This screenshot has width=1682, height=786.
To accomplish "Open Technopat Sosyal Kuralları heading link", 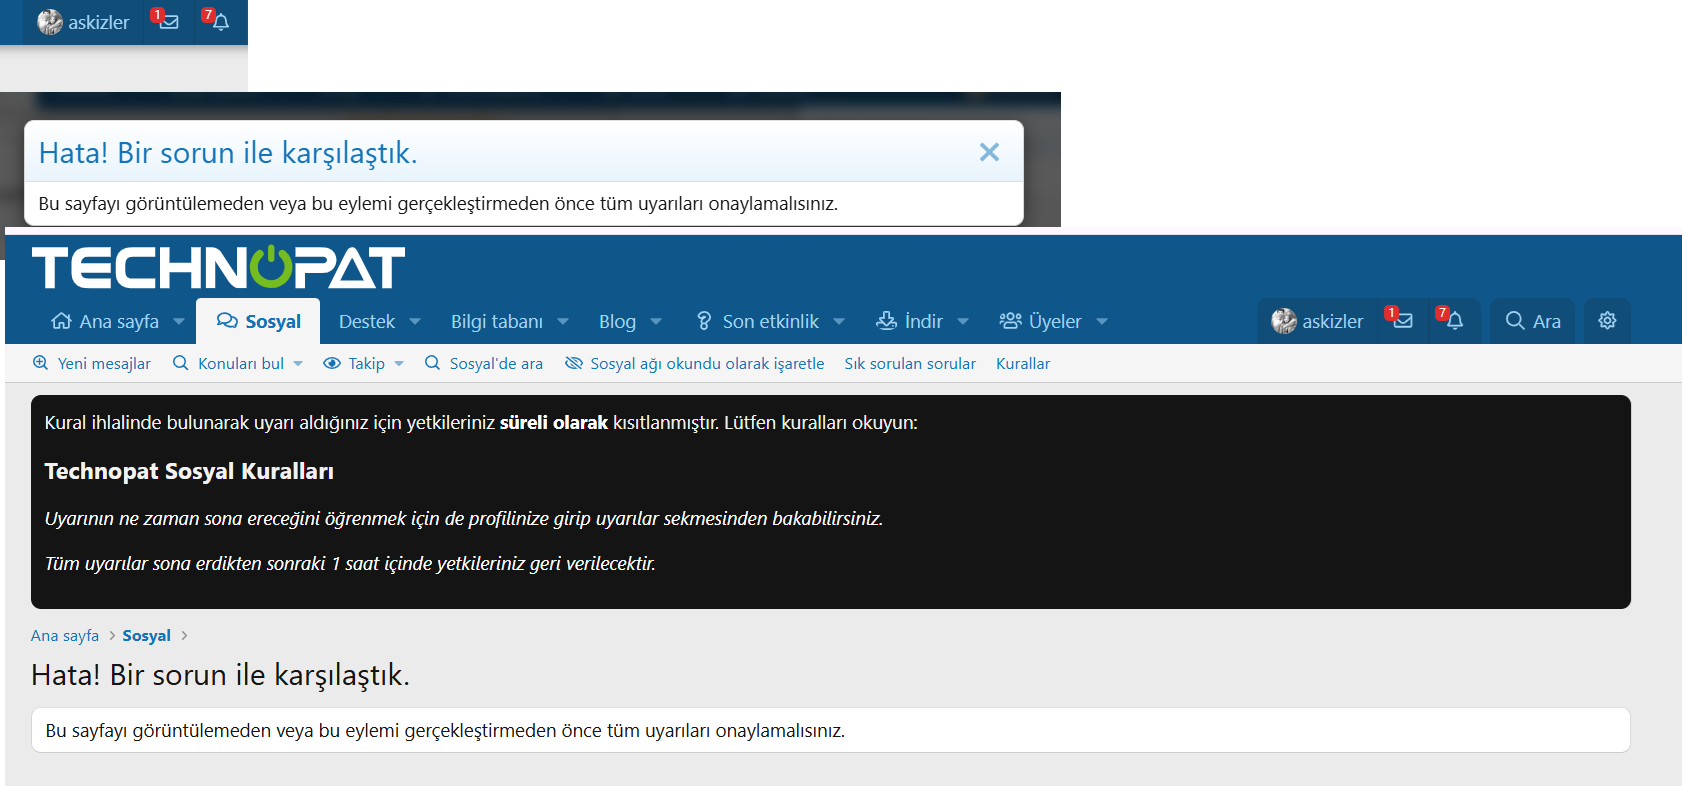I will [189, 471].
